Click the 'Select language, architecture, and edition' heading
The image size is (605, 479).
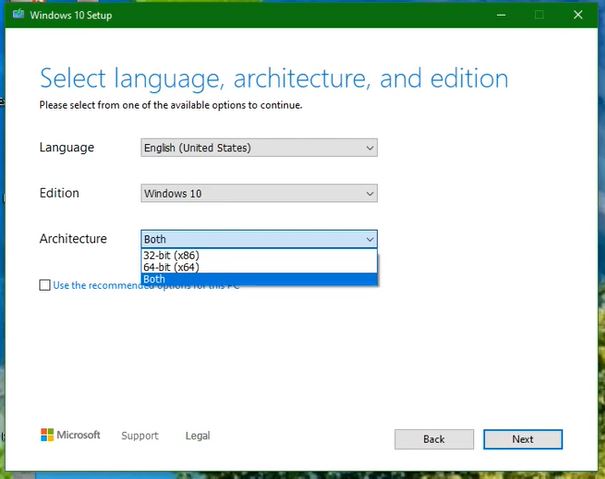coord(274,79)
